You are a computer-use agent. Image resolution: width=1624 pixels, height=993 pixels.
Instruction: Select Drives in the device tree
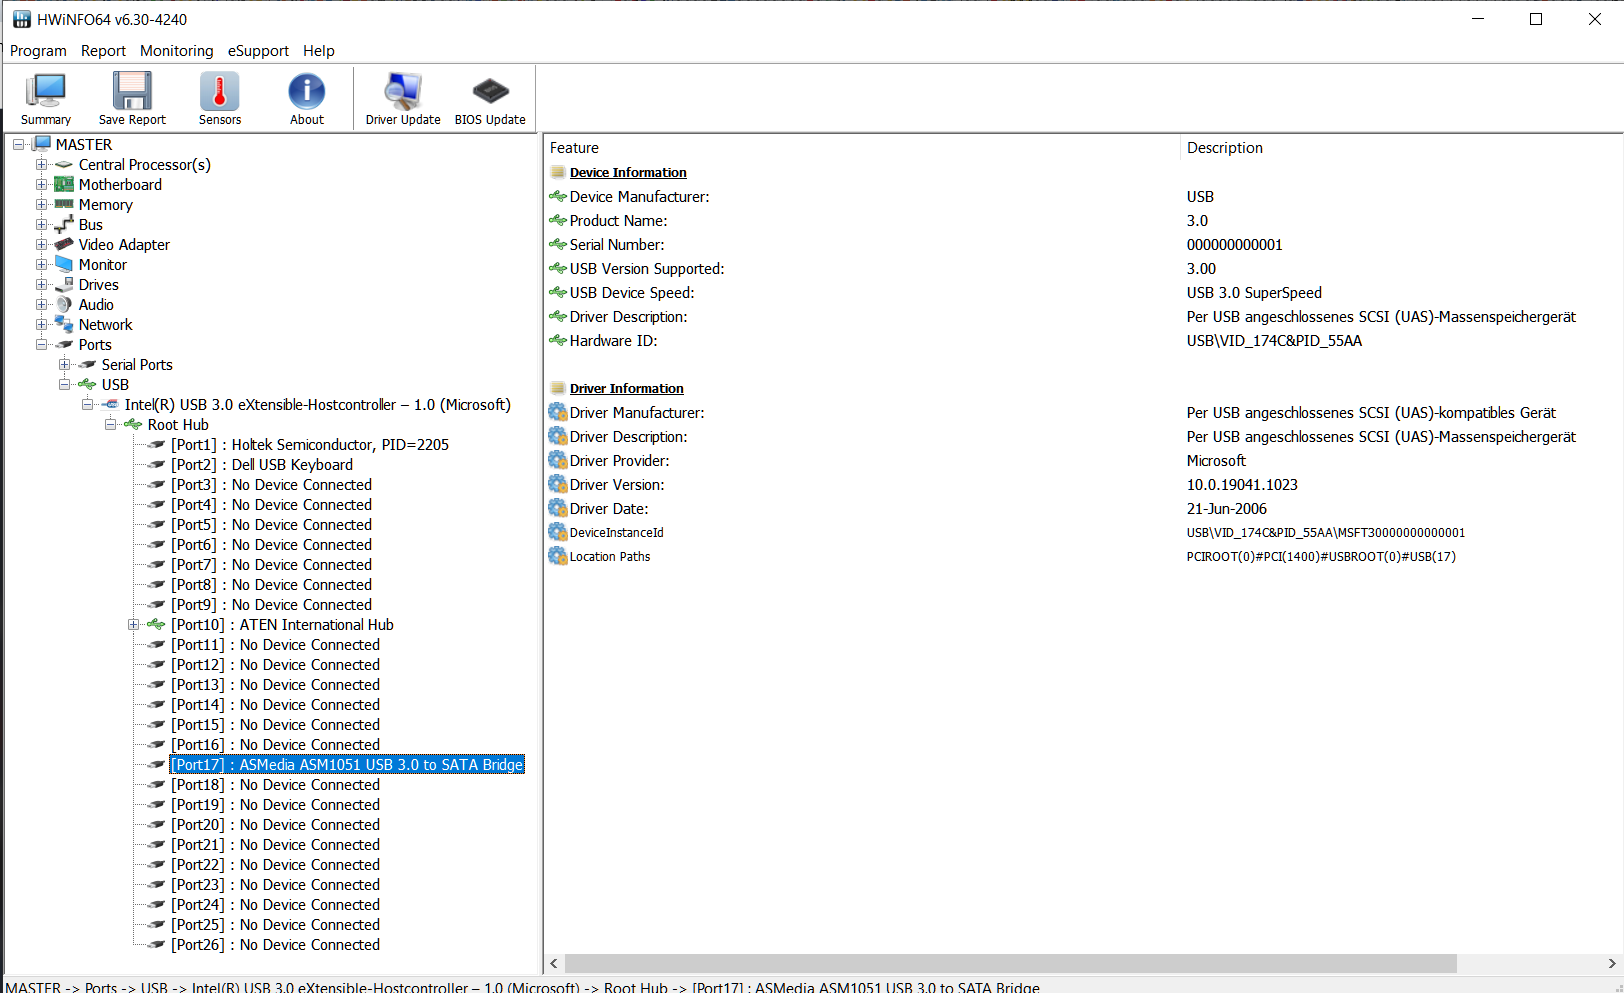98,284
